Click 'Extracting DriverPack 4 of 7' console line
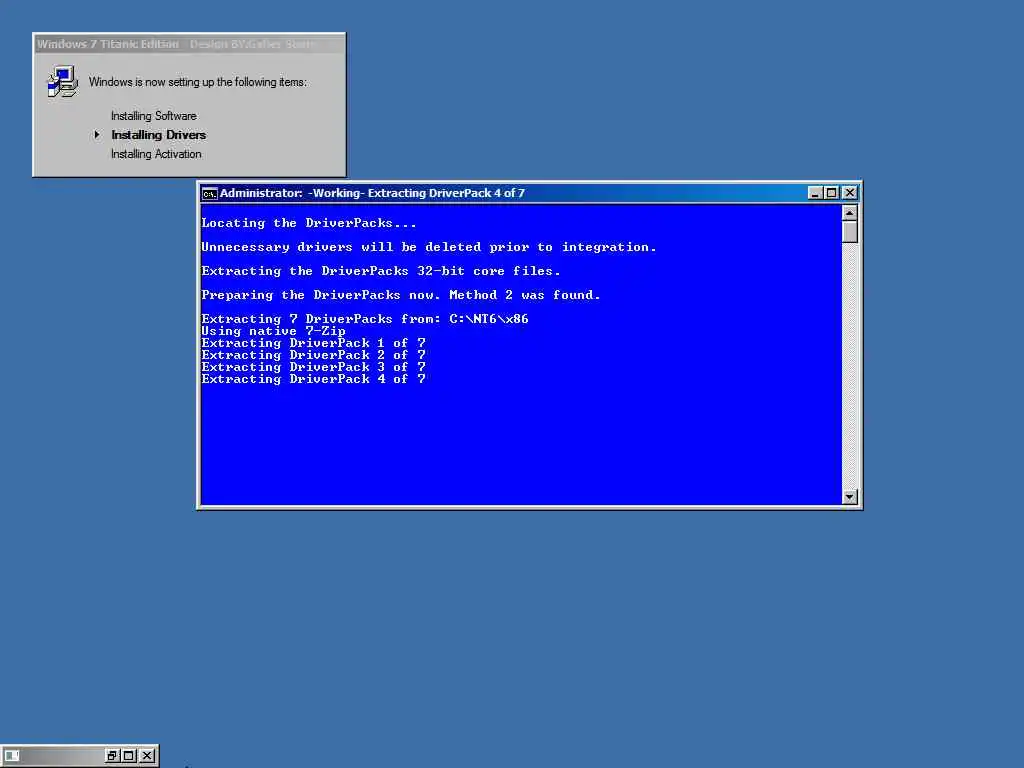The image size is (1024, 768). (313, 379)
